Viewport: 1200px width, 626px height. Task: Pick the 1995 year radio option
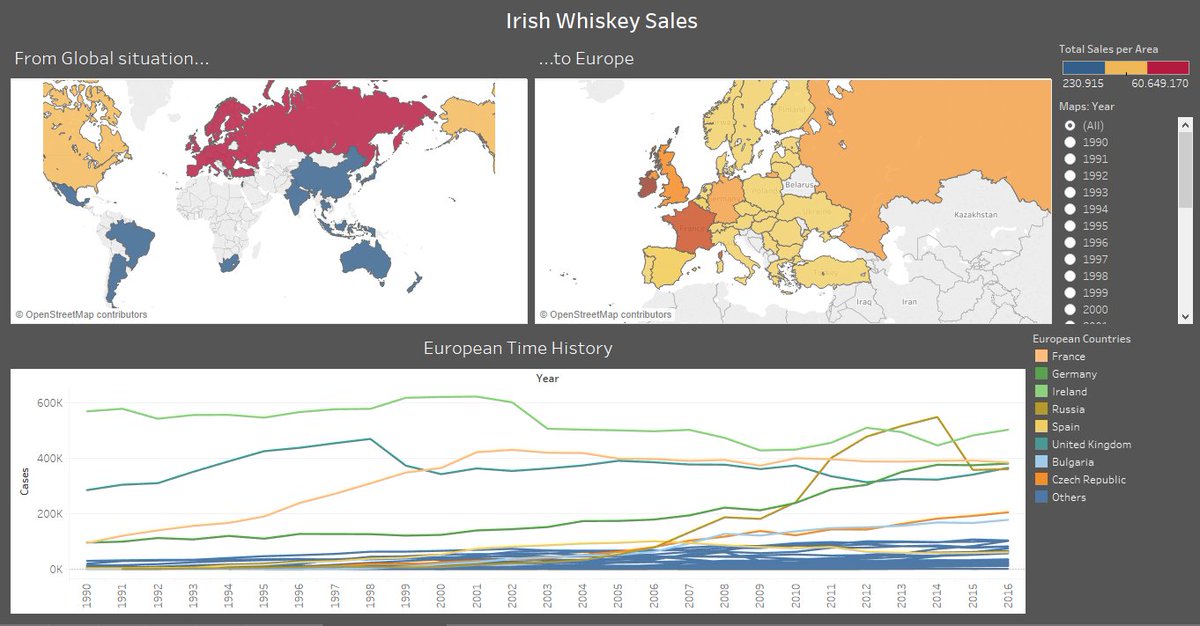[1070, 226]
